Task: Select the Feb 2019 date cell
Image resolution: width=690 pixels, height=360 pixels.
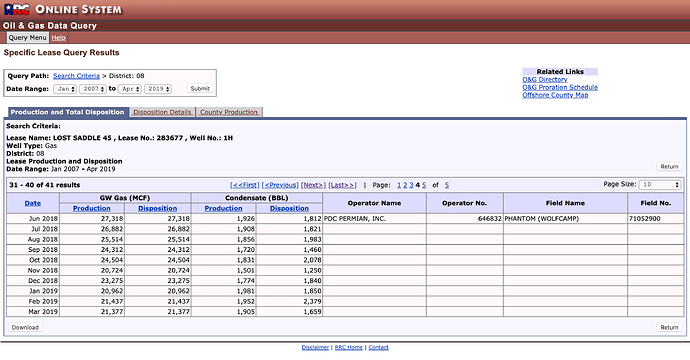Action: (33, 301)
